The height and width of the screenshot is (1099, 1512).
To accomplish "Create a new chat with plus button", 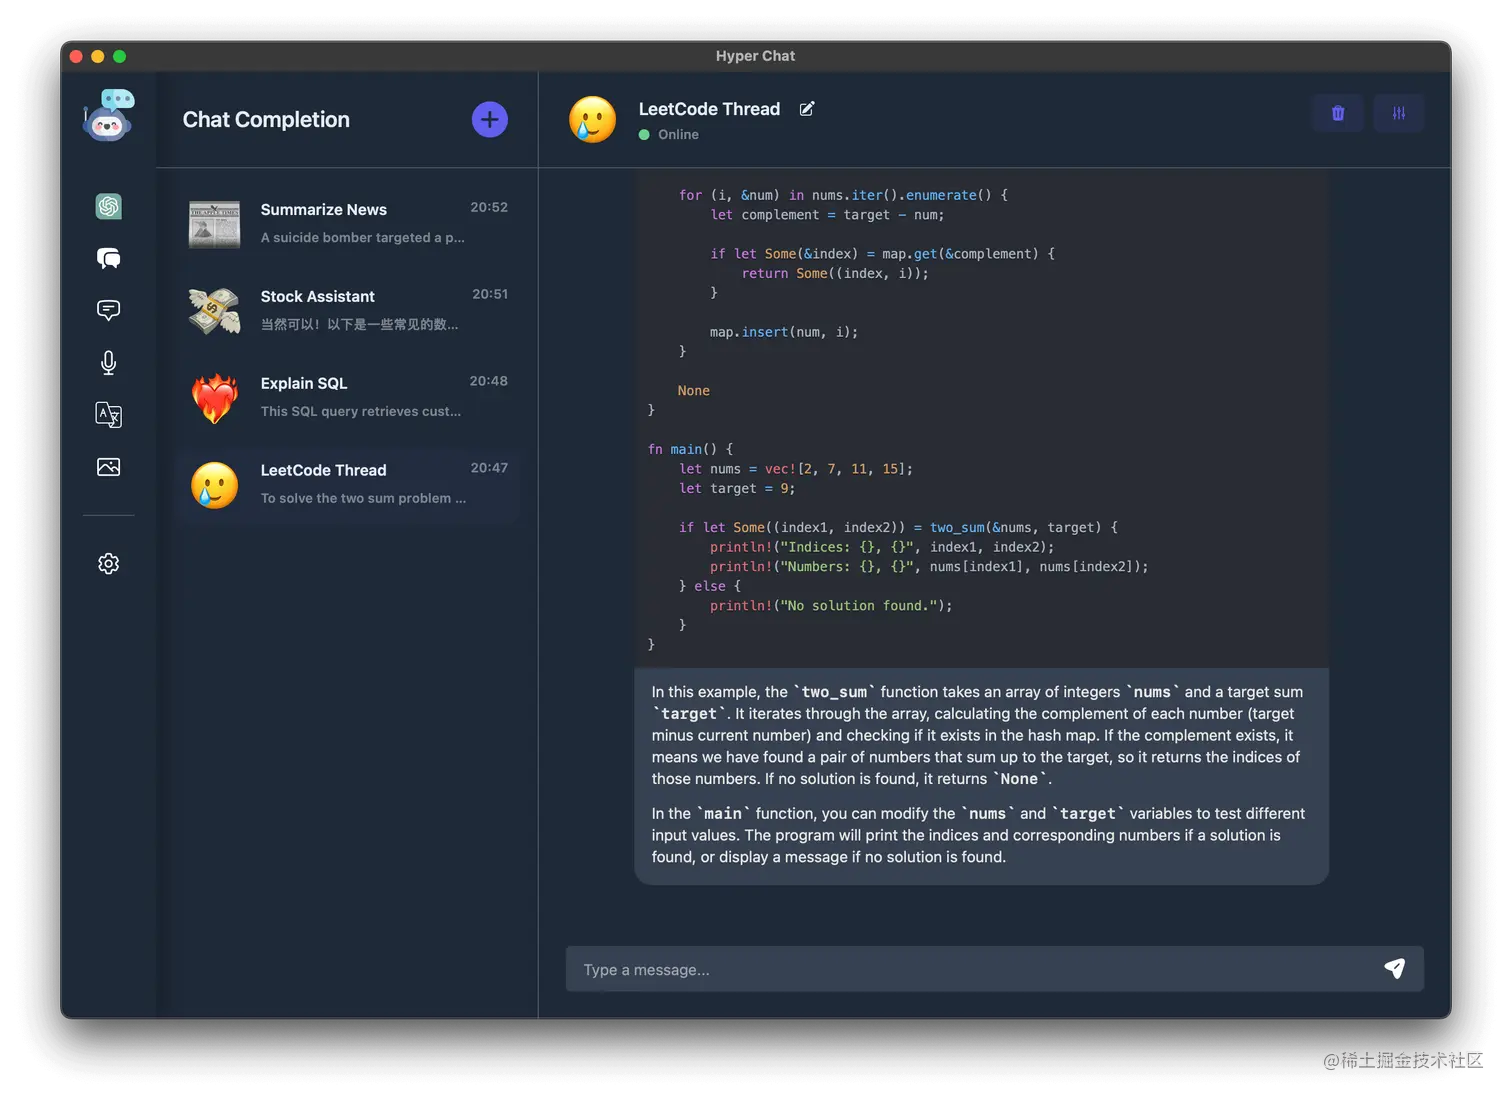I will [x=489, y=120].
